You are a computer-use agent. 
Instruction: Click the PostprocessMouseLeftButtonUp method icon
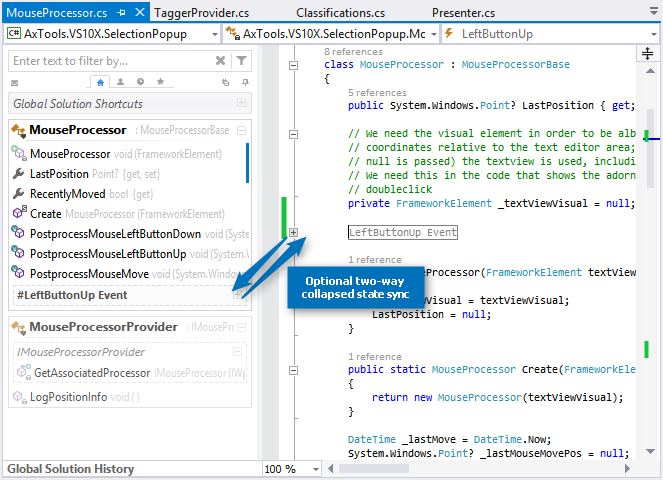[18, 252]
